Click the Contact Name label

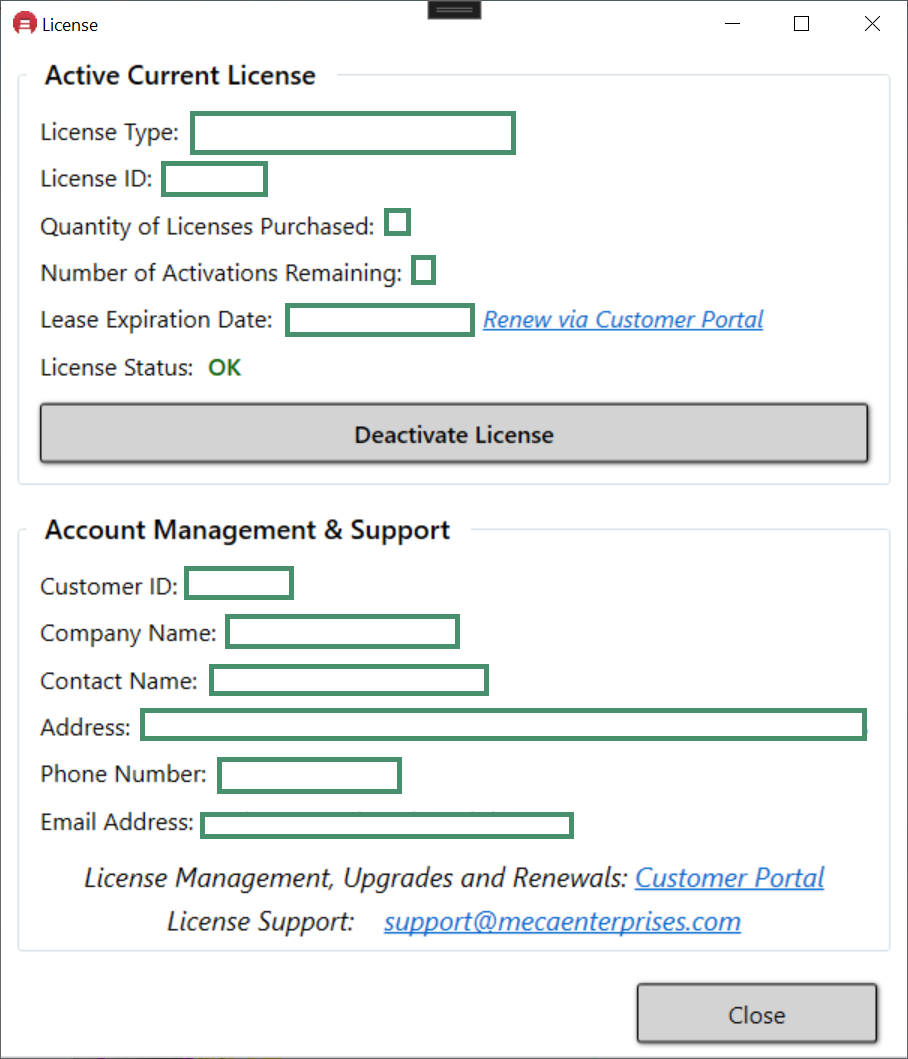click(x=119, y=681)
